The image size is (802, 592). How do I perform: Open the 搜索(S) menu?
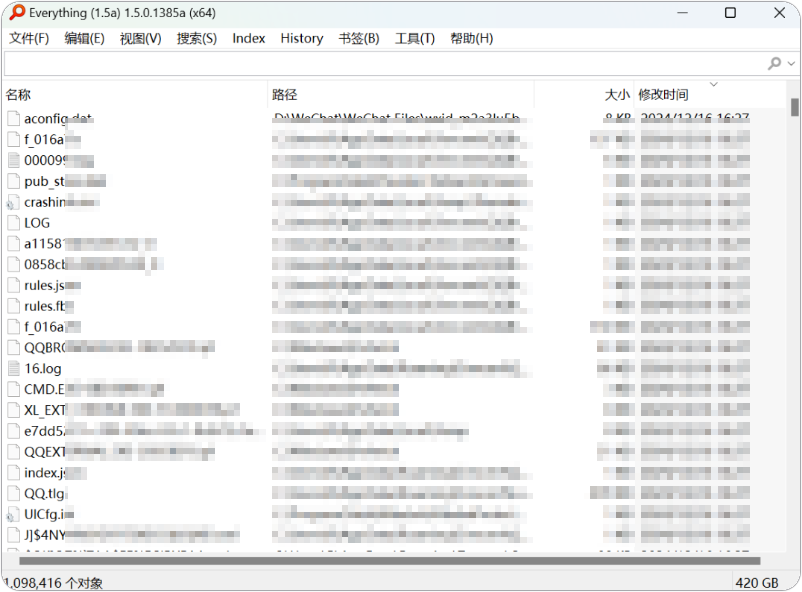197,38
